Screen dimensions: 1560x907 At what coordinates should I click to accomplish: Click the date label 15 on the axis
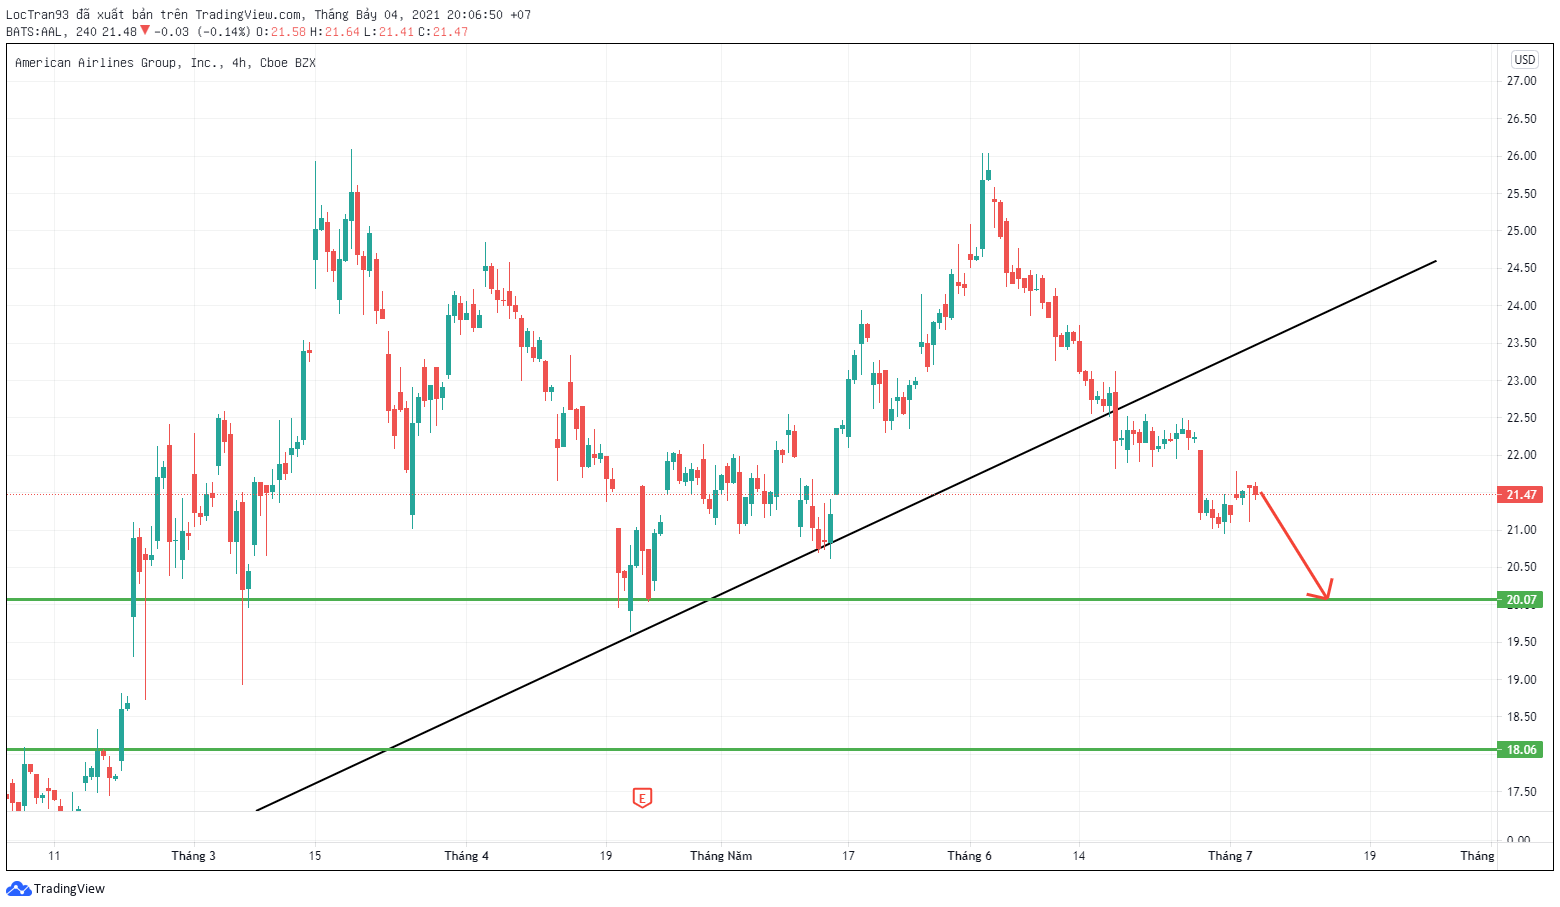pos(315,856)
